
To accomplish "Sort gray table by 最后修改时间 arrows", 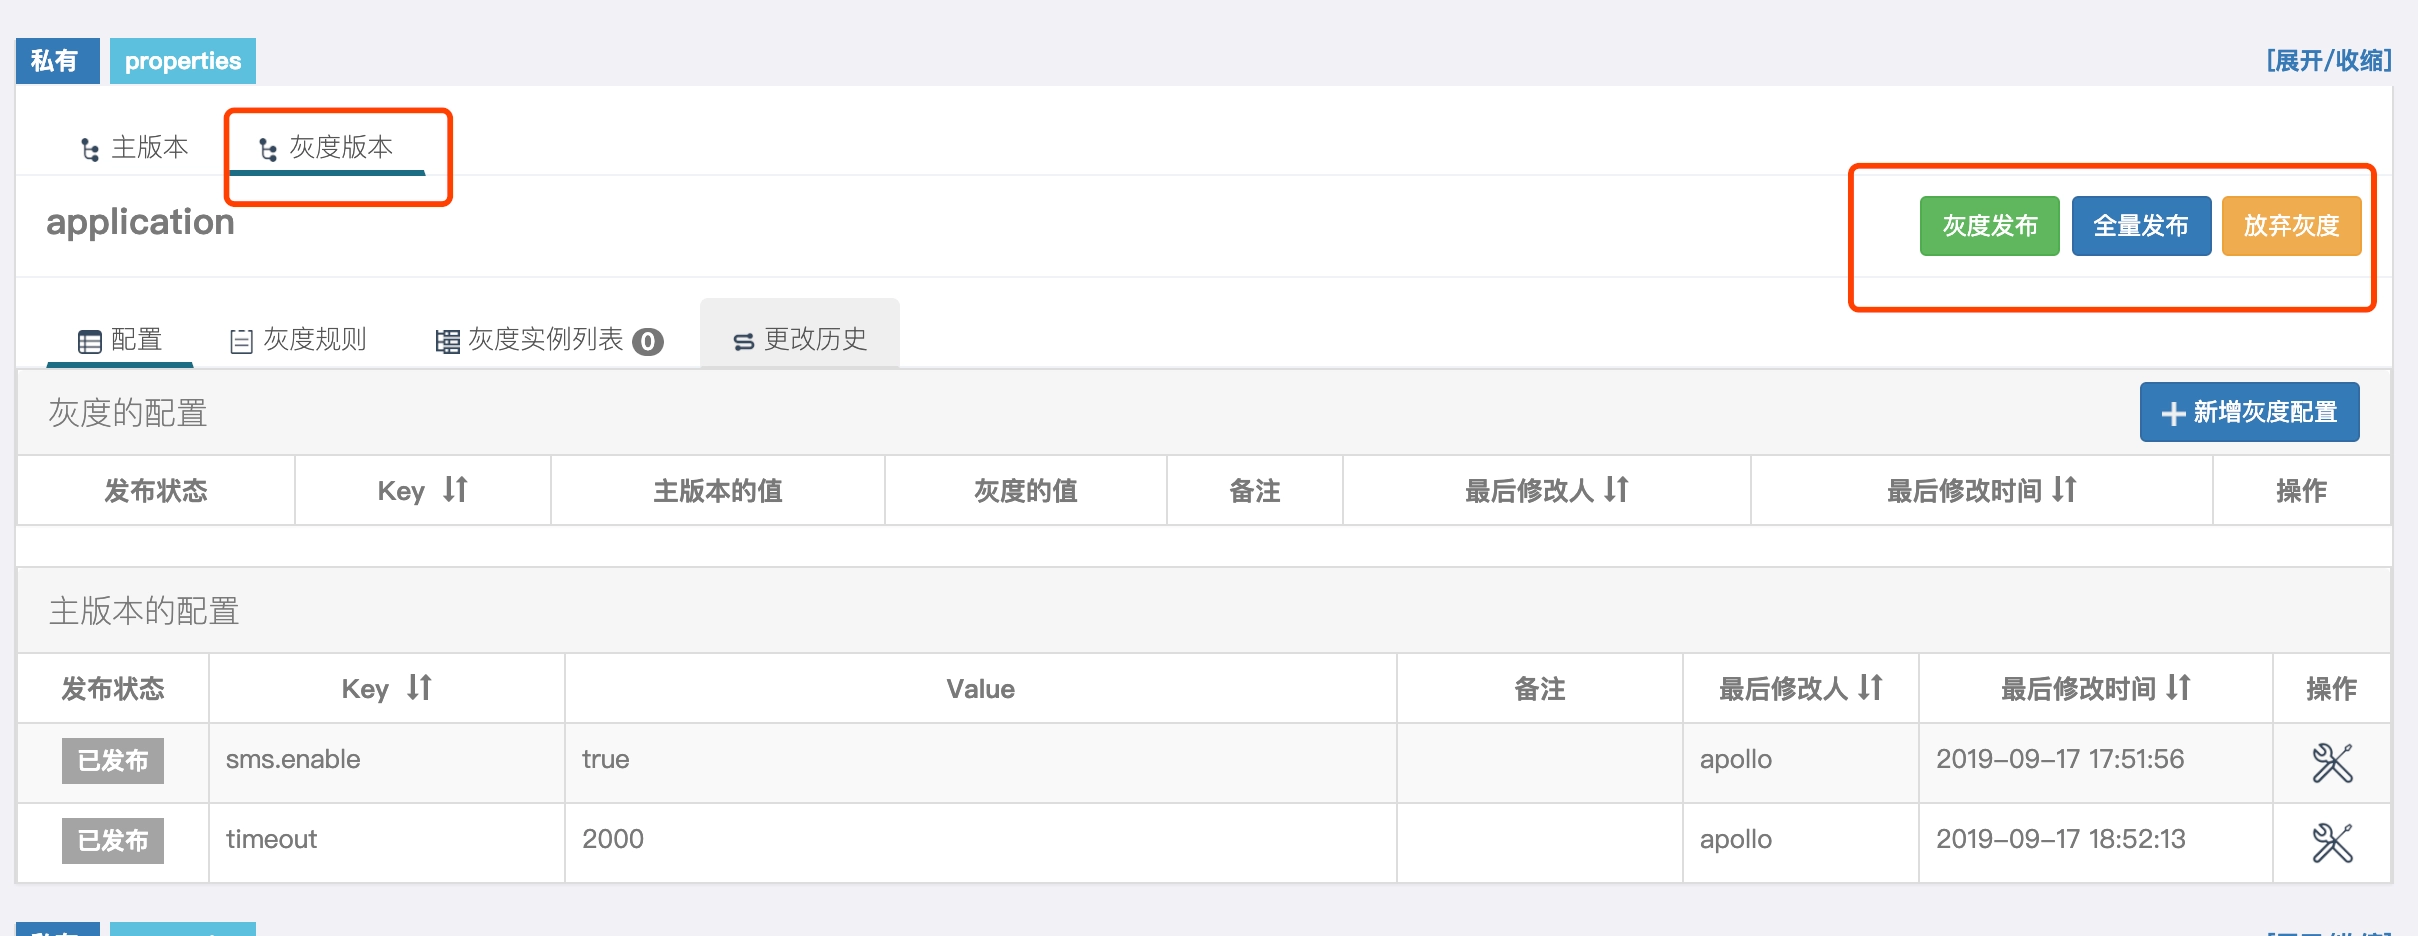I will [x=2065, y=489].
